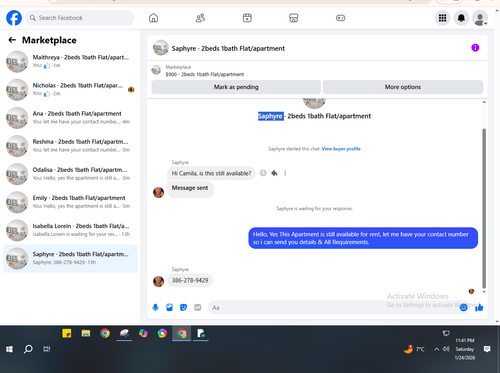Open Sticky Notes from taskbar
The image size is (500, 373).
(67, 333)
